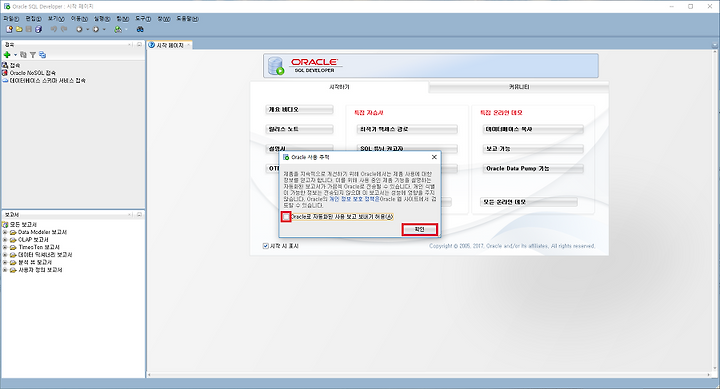Expand the Data Dictionary reports node
The width and height of the screenshot is (720, 389).
(5, 255)
